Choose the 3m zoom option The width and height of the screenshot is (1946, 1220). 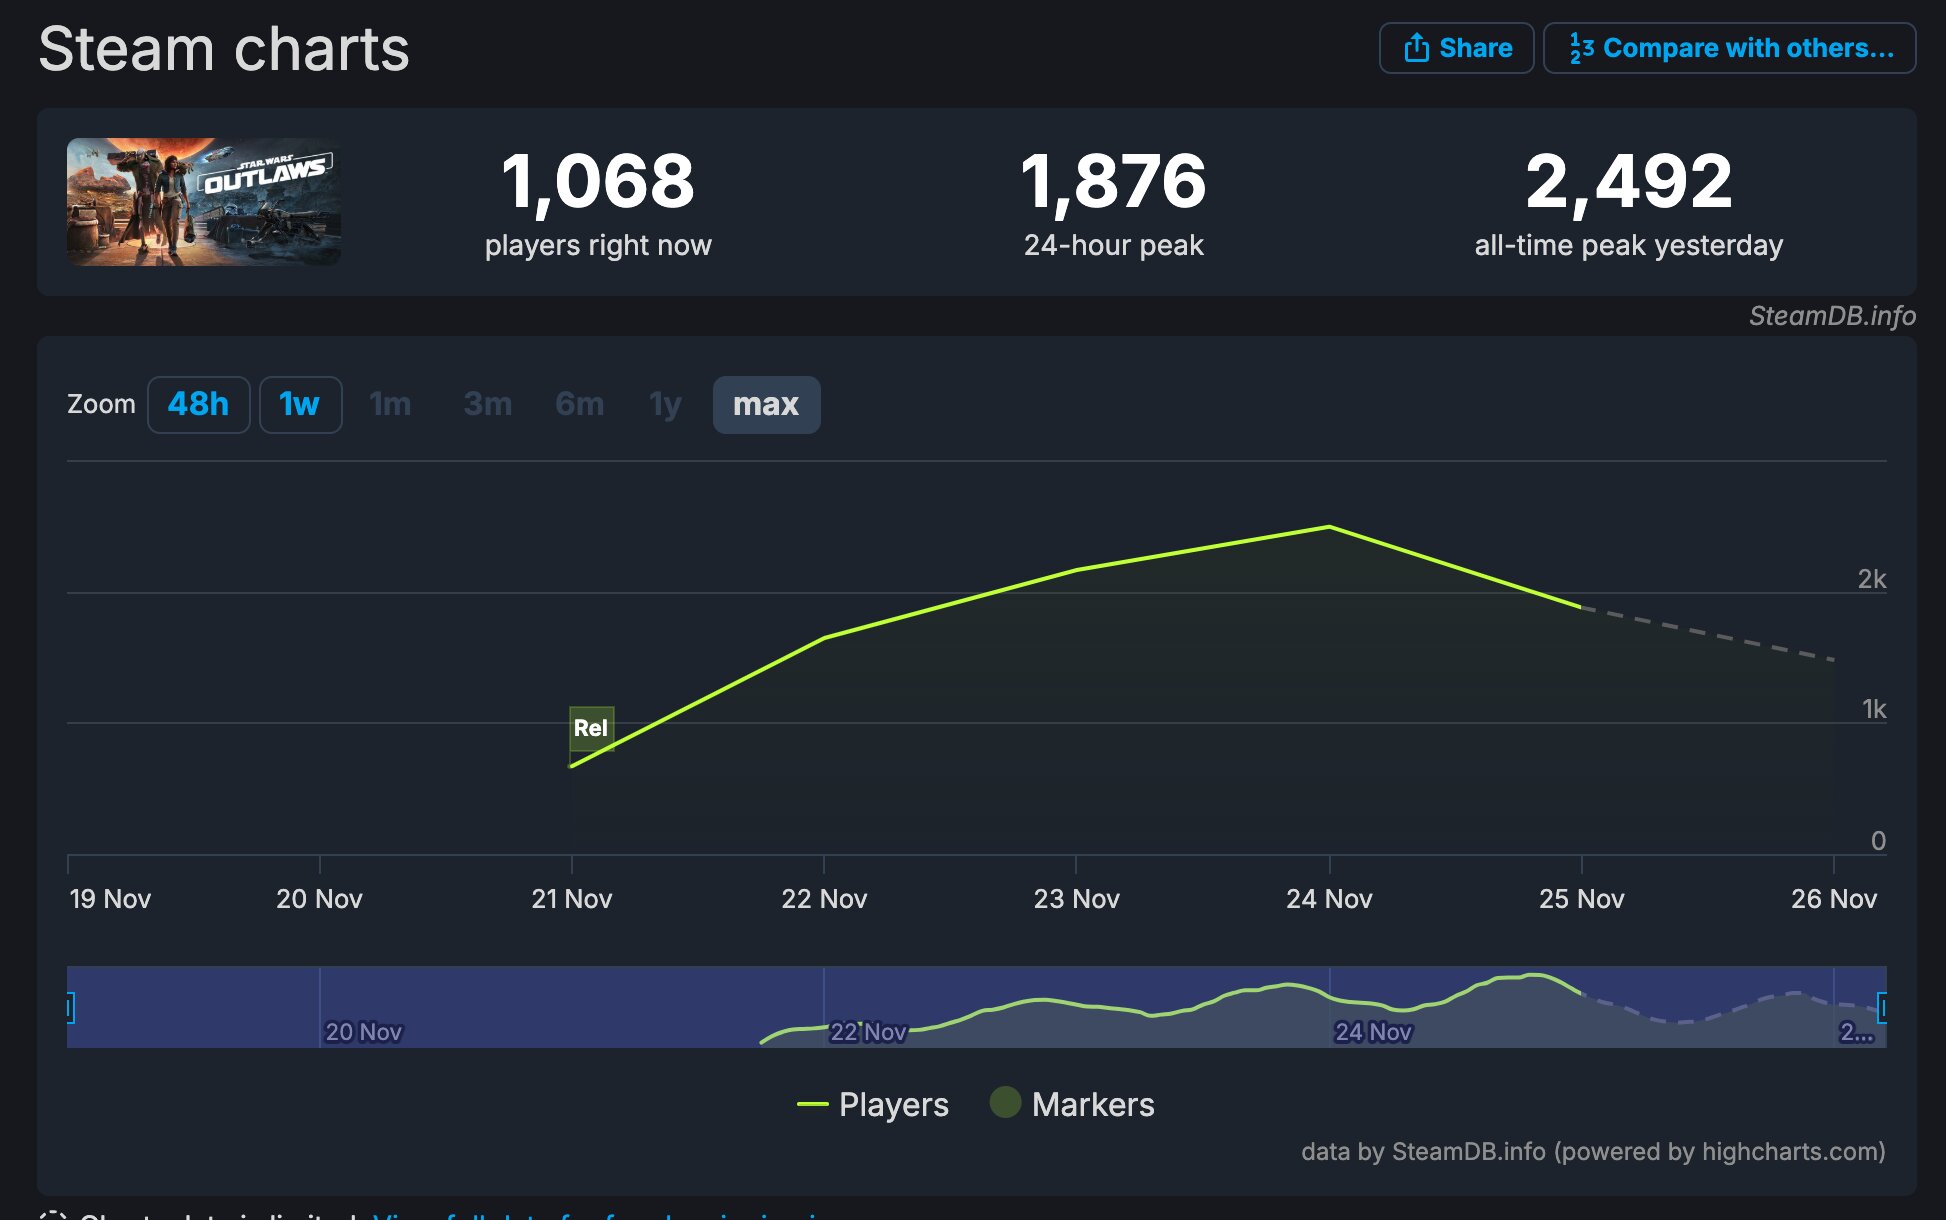(x=488, y=404)
